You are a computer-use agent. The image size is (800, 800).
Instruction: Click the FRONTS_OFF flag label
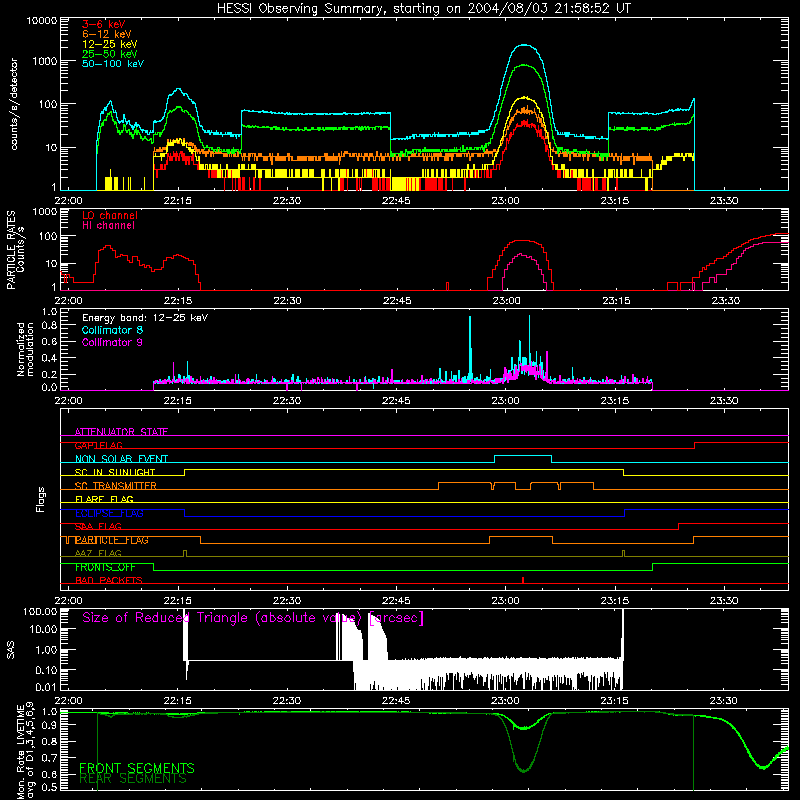point(105,567)
